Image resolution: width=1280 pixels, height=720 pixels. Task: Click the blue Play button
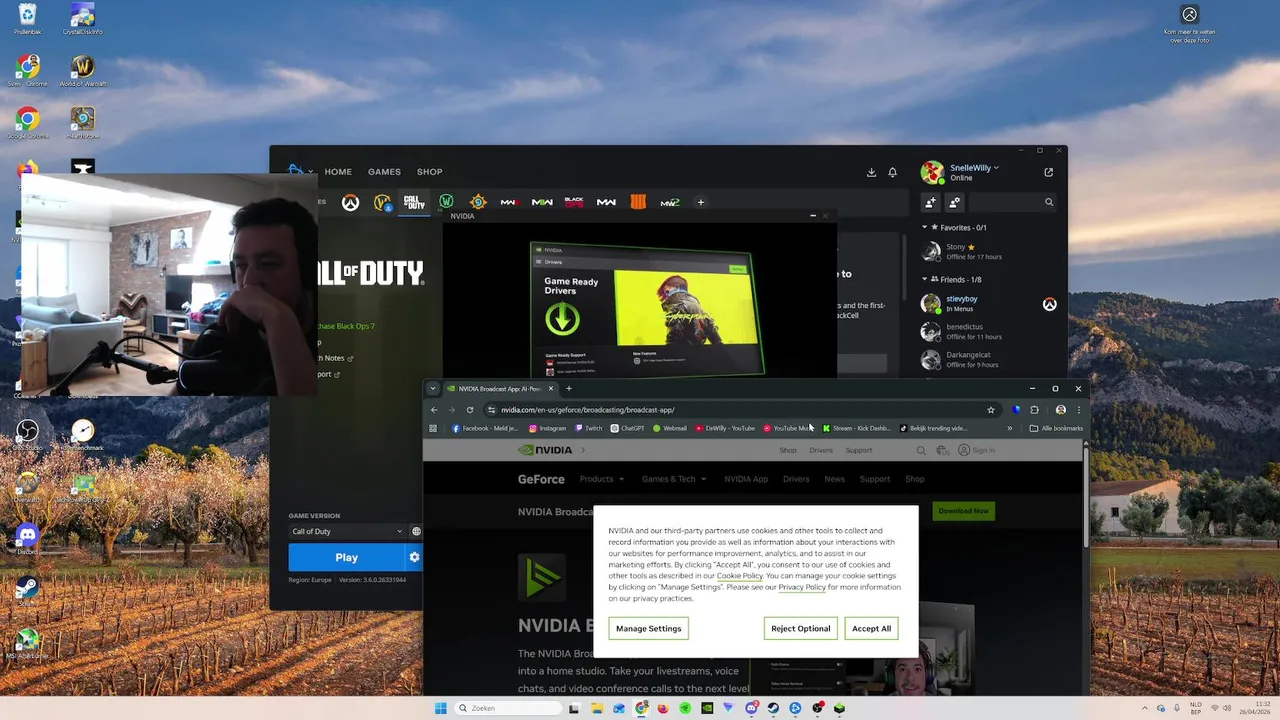tap(346, 557)
